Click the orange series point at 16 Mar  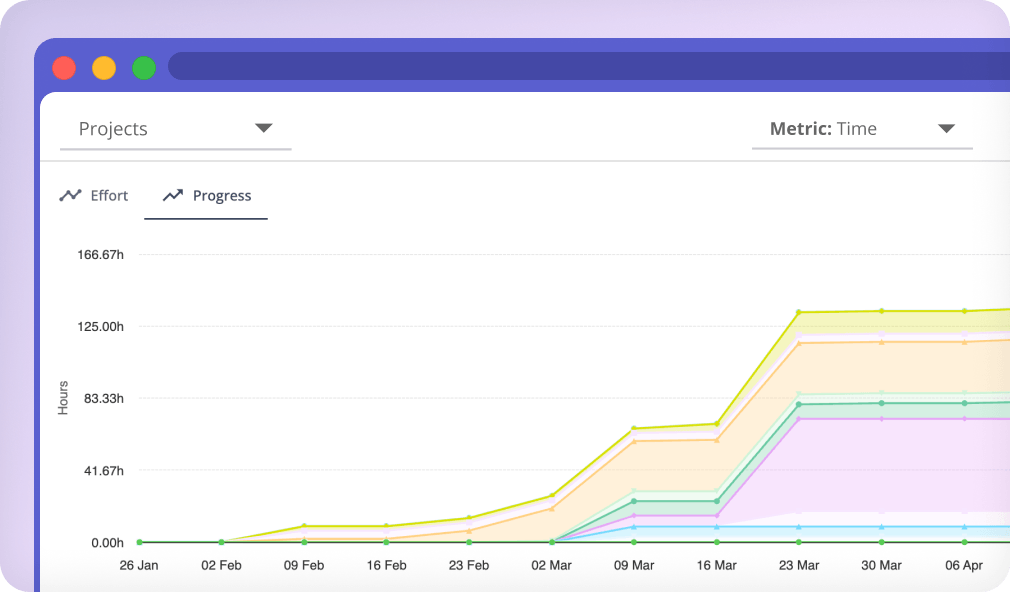tap(717, 440)
